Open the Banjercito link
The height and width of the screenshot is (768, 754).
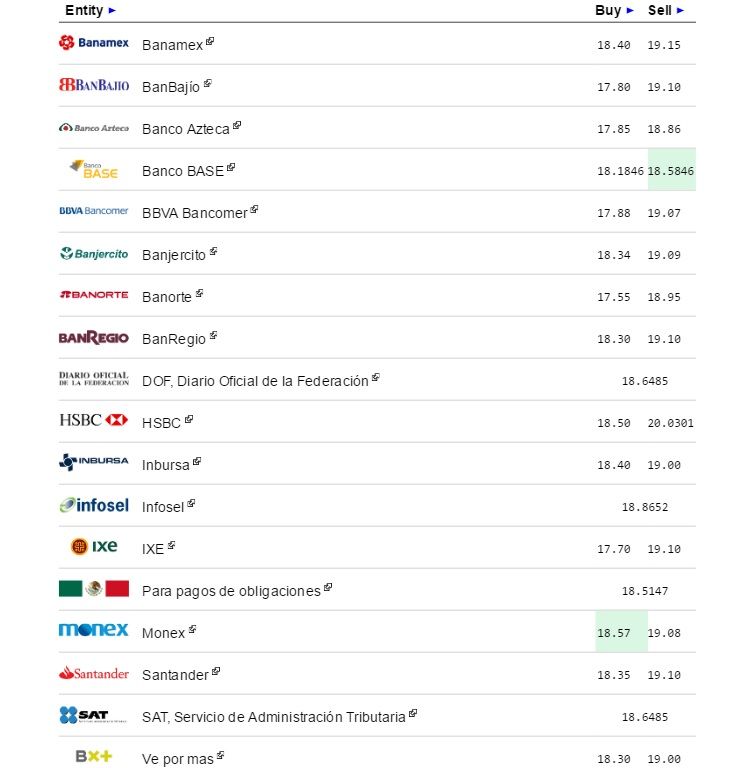click(174, 255)
